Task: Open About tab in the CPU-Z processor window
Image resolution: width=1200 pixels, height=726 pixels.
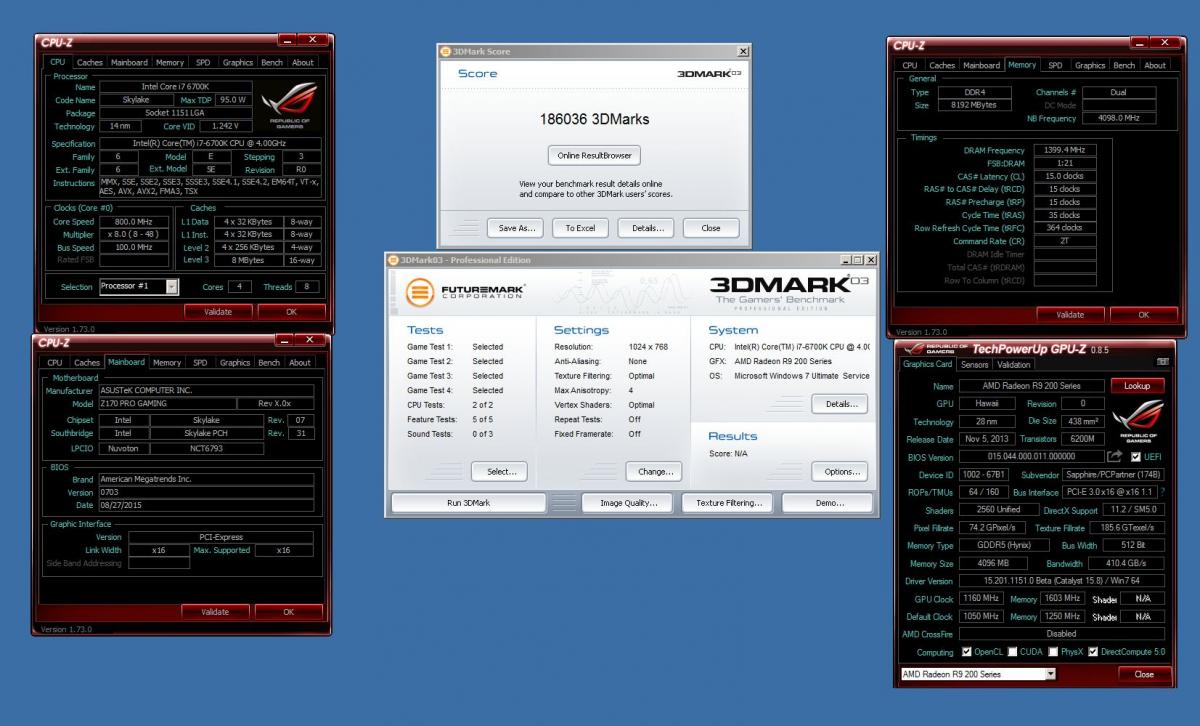Action: click(x=302, y=62)
